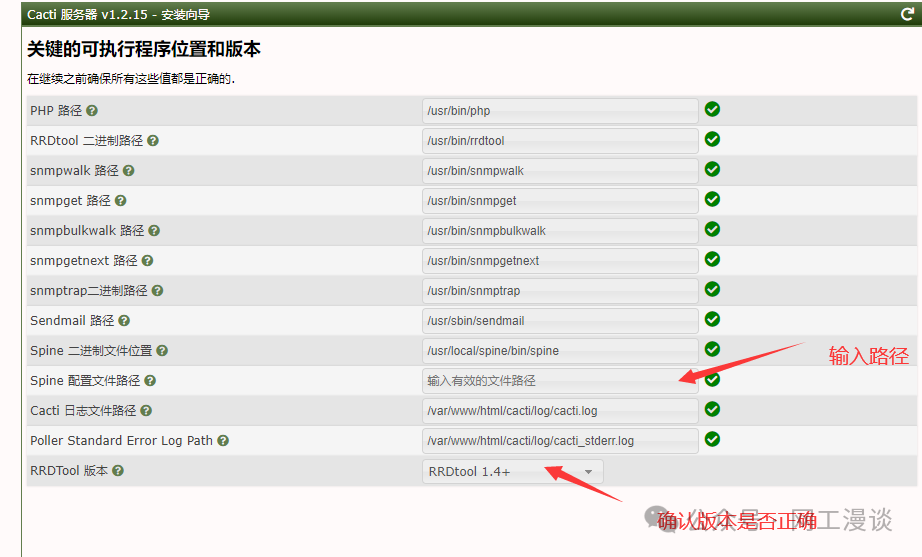Screen dimensions: 922x557
Task: Click the label snmpbulkwalk 路径
Action: [87, 231]
